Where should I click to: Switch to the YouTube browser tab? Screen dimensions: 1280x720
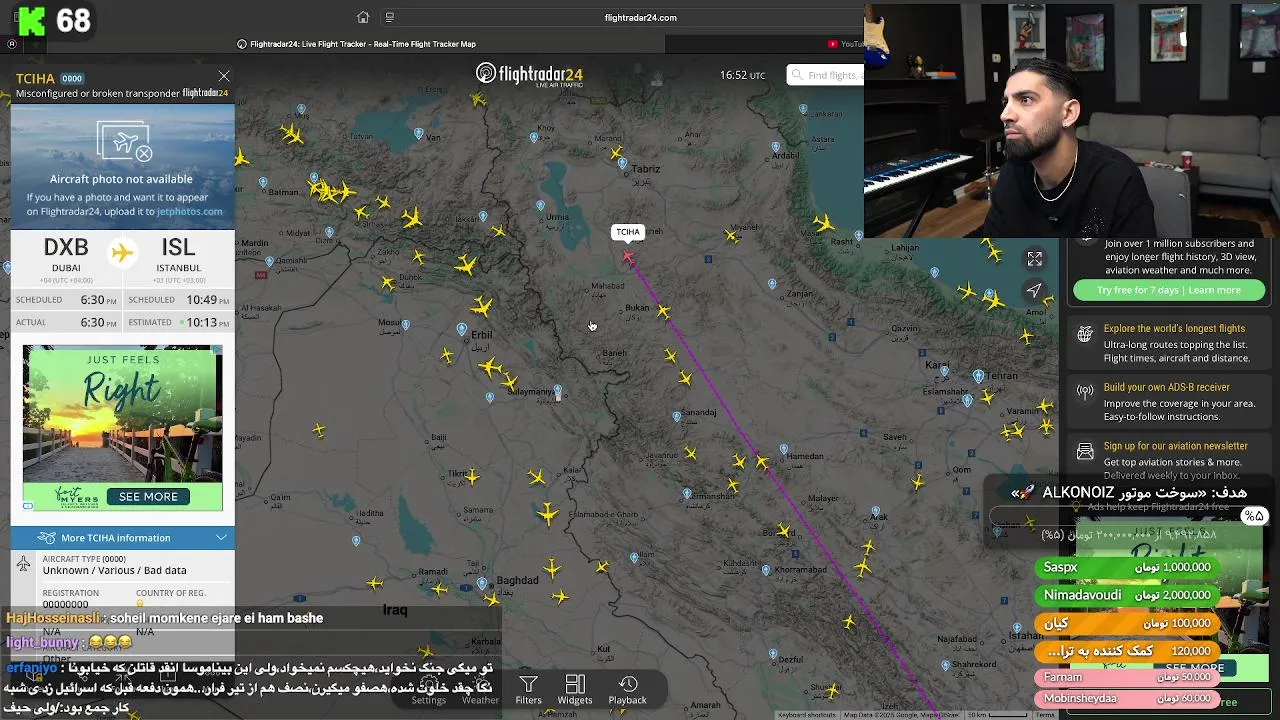[x=846, y=44]
